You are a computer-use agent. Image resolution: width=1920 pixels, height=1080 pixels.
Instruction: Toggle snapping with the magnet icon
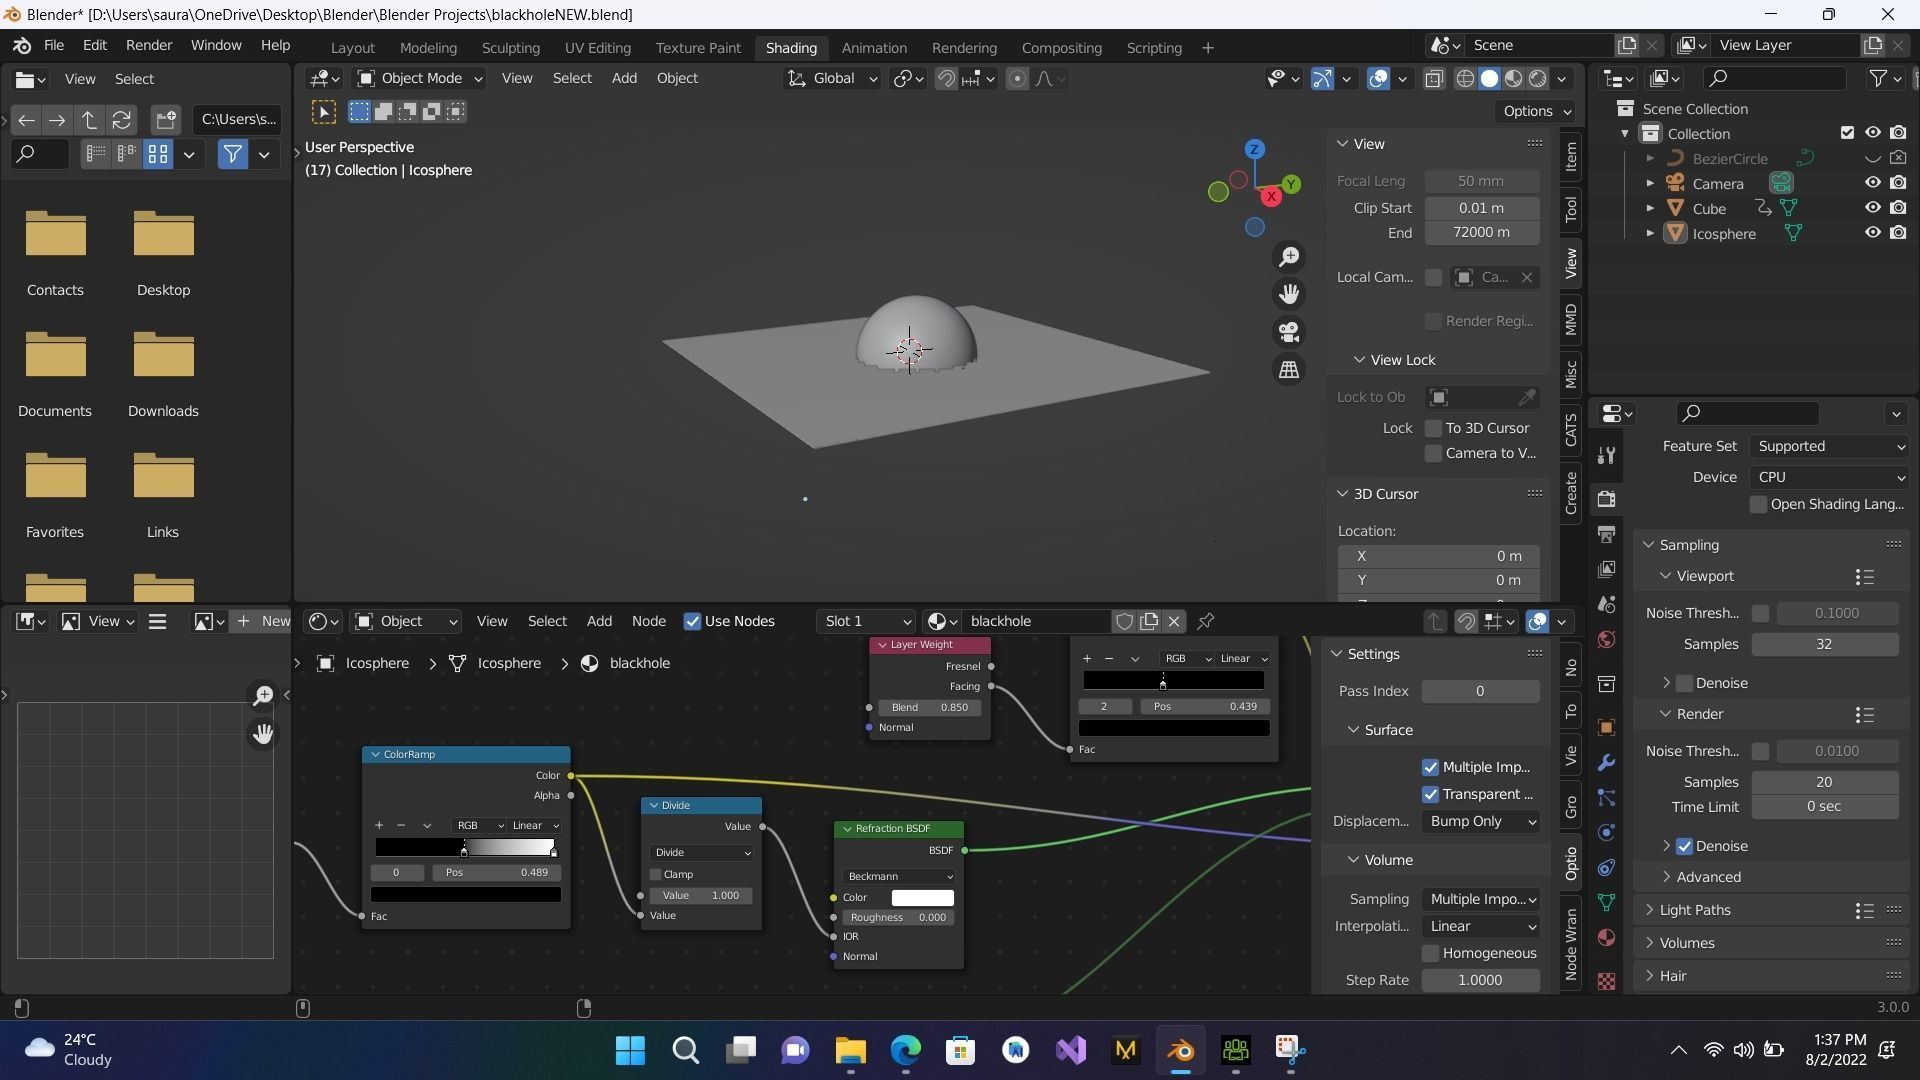click(x=945, y=78)
